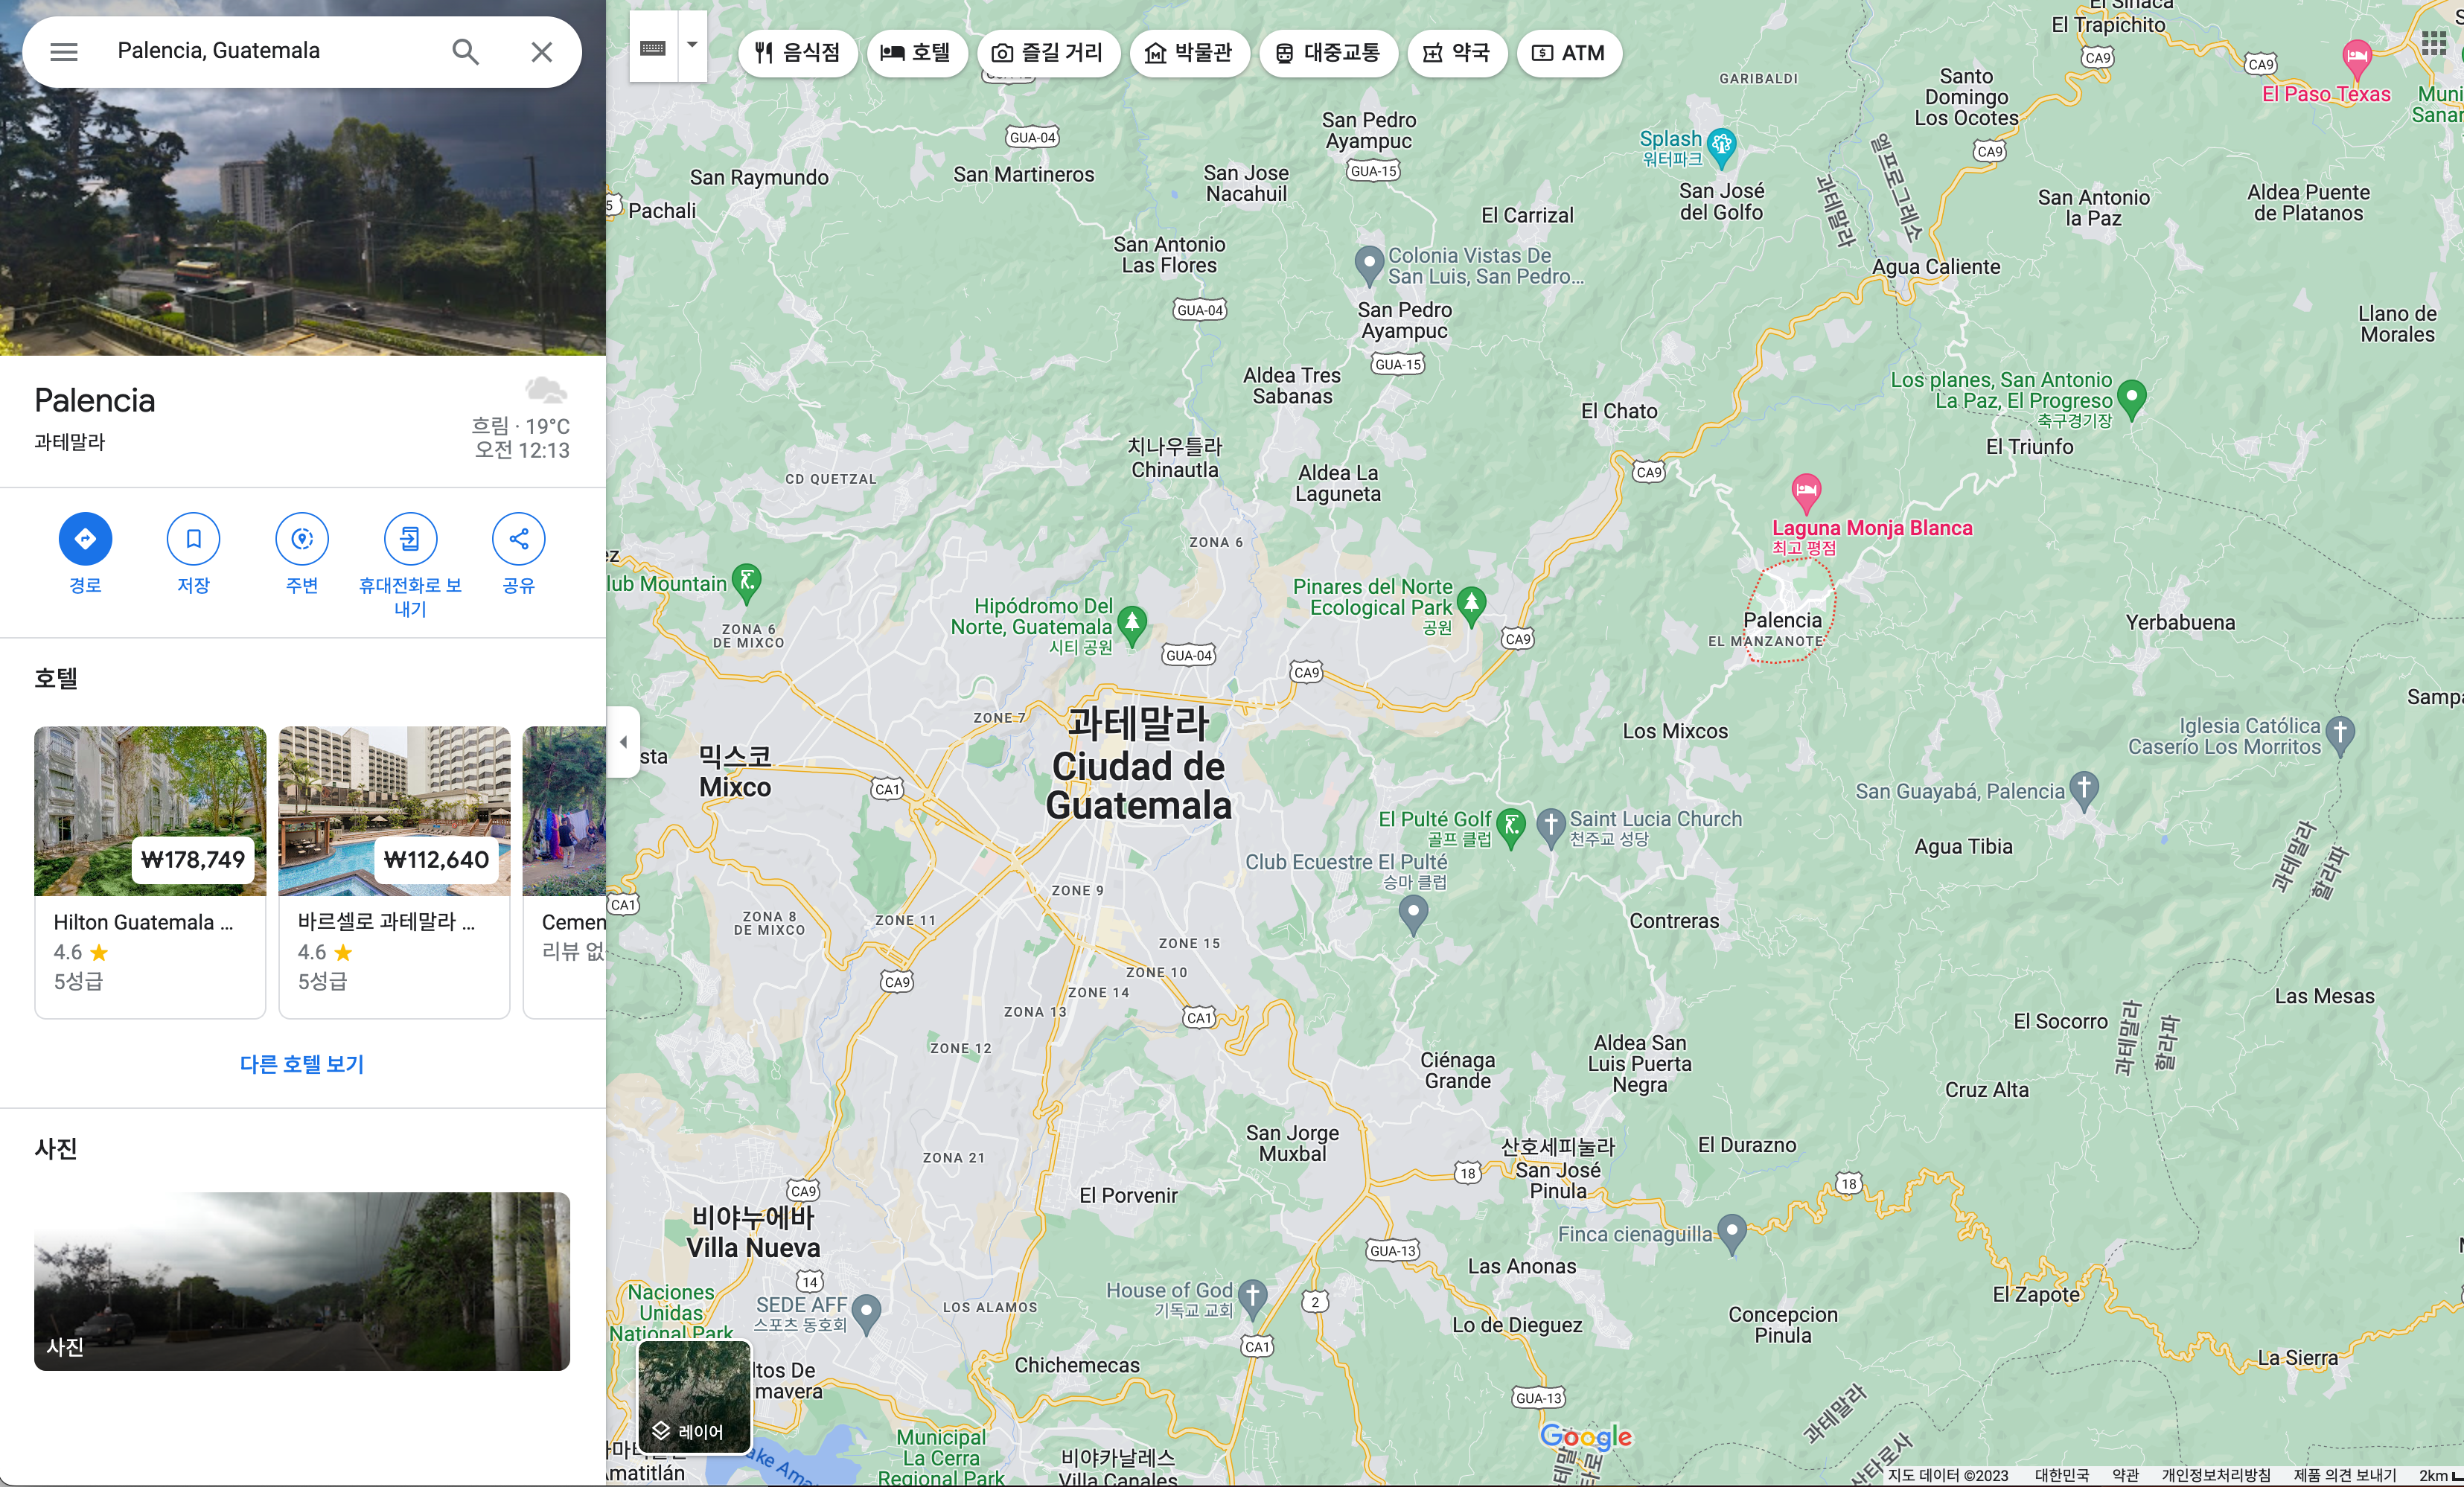This screenshot has height=1487, width=2464.
Task: Click the Club Mountain golf pin
Action: coord(746,583)
